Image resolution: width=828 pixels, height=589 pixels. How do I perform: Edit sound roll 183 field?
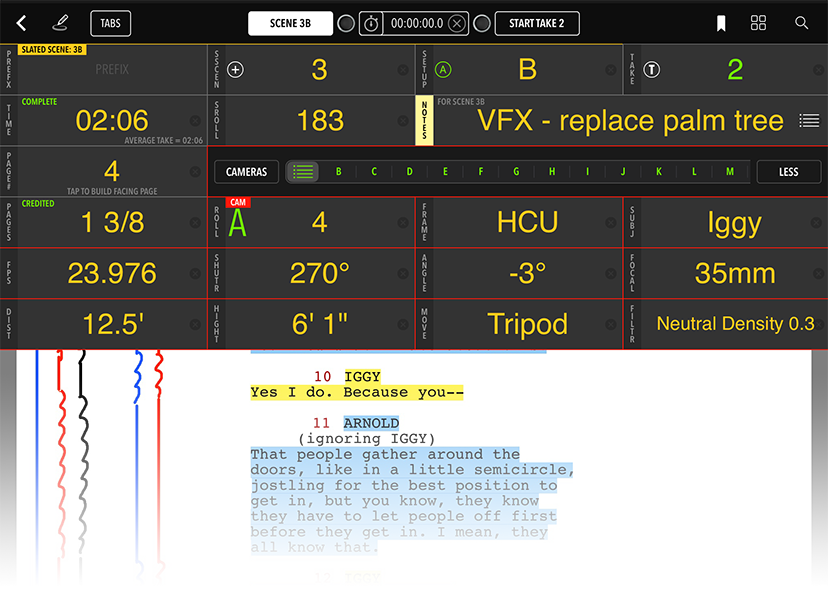[320, 120]
